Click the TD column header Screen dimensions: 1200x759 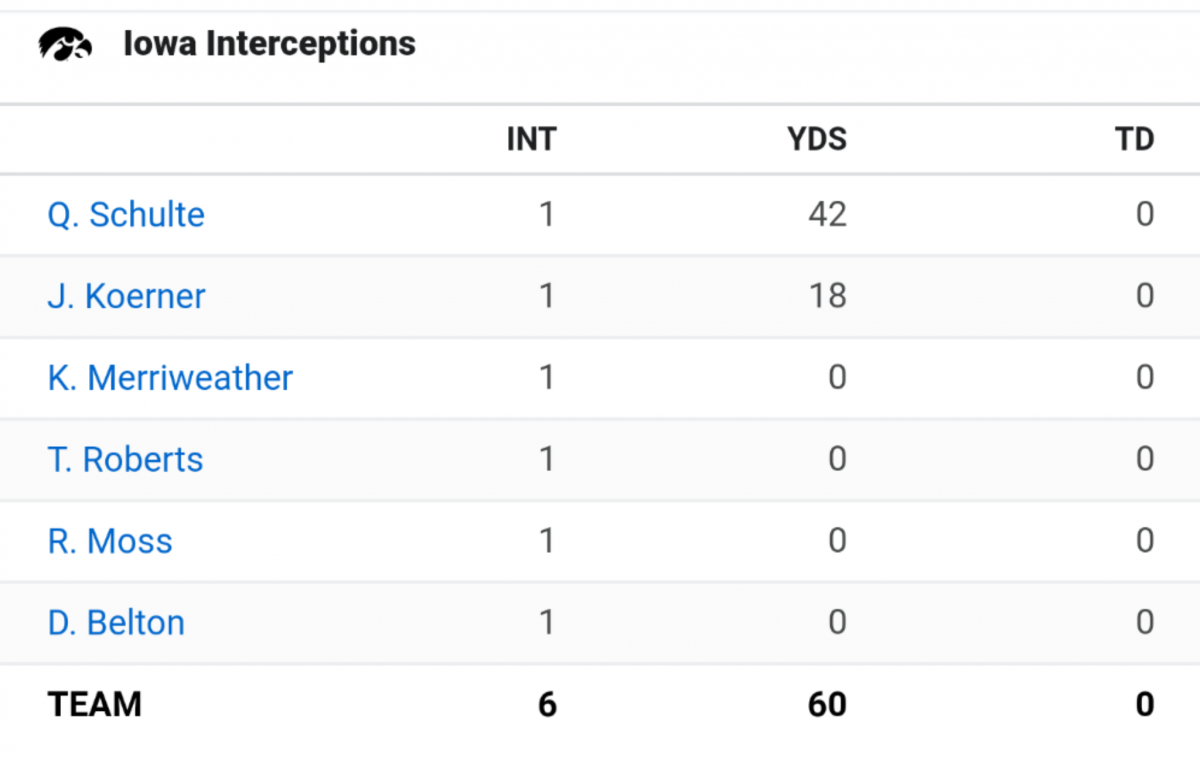coord(1135,139)
